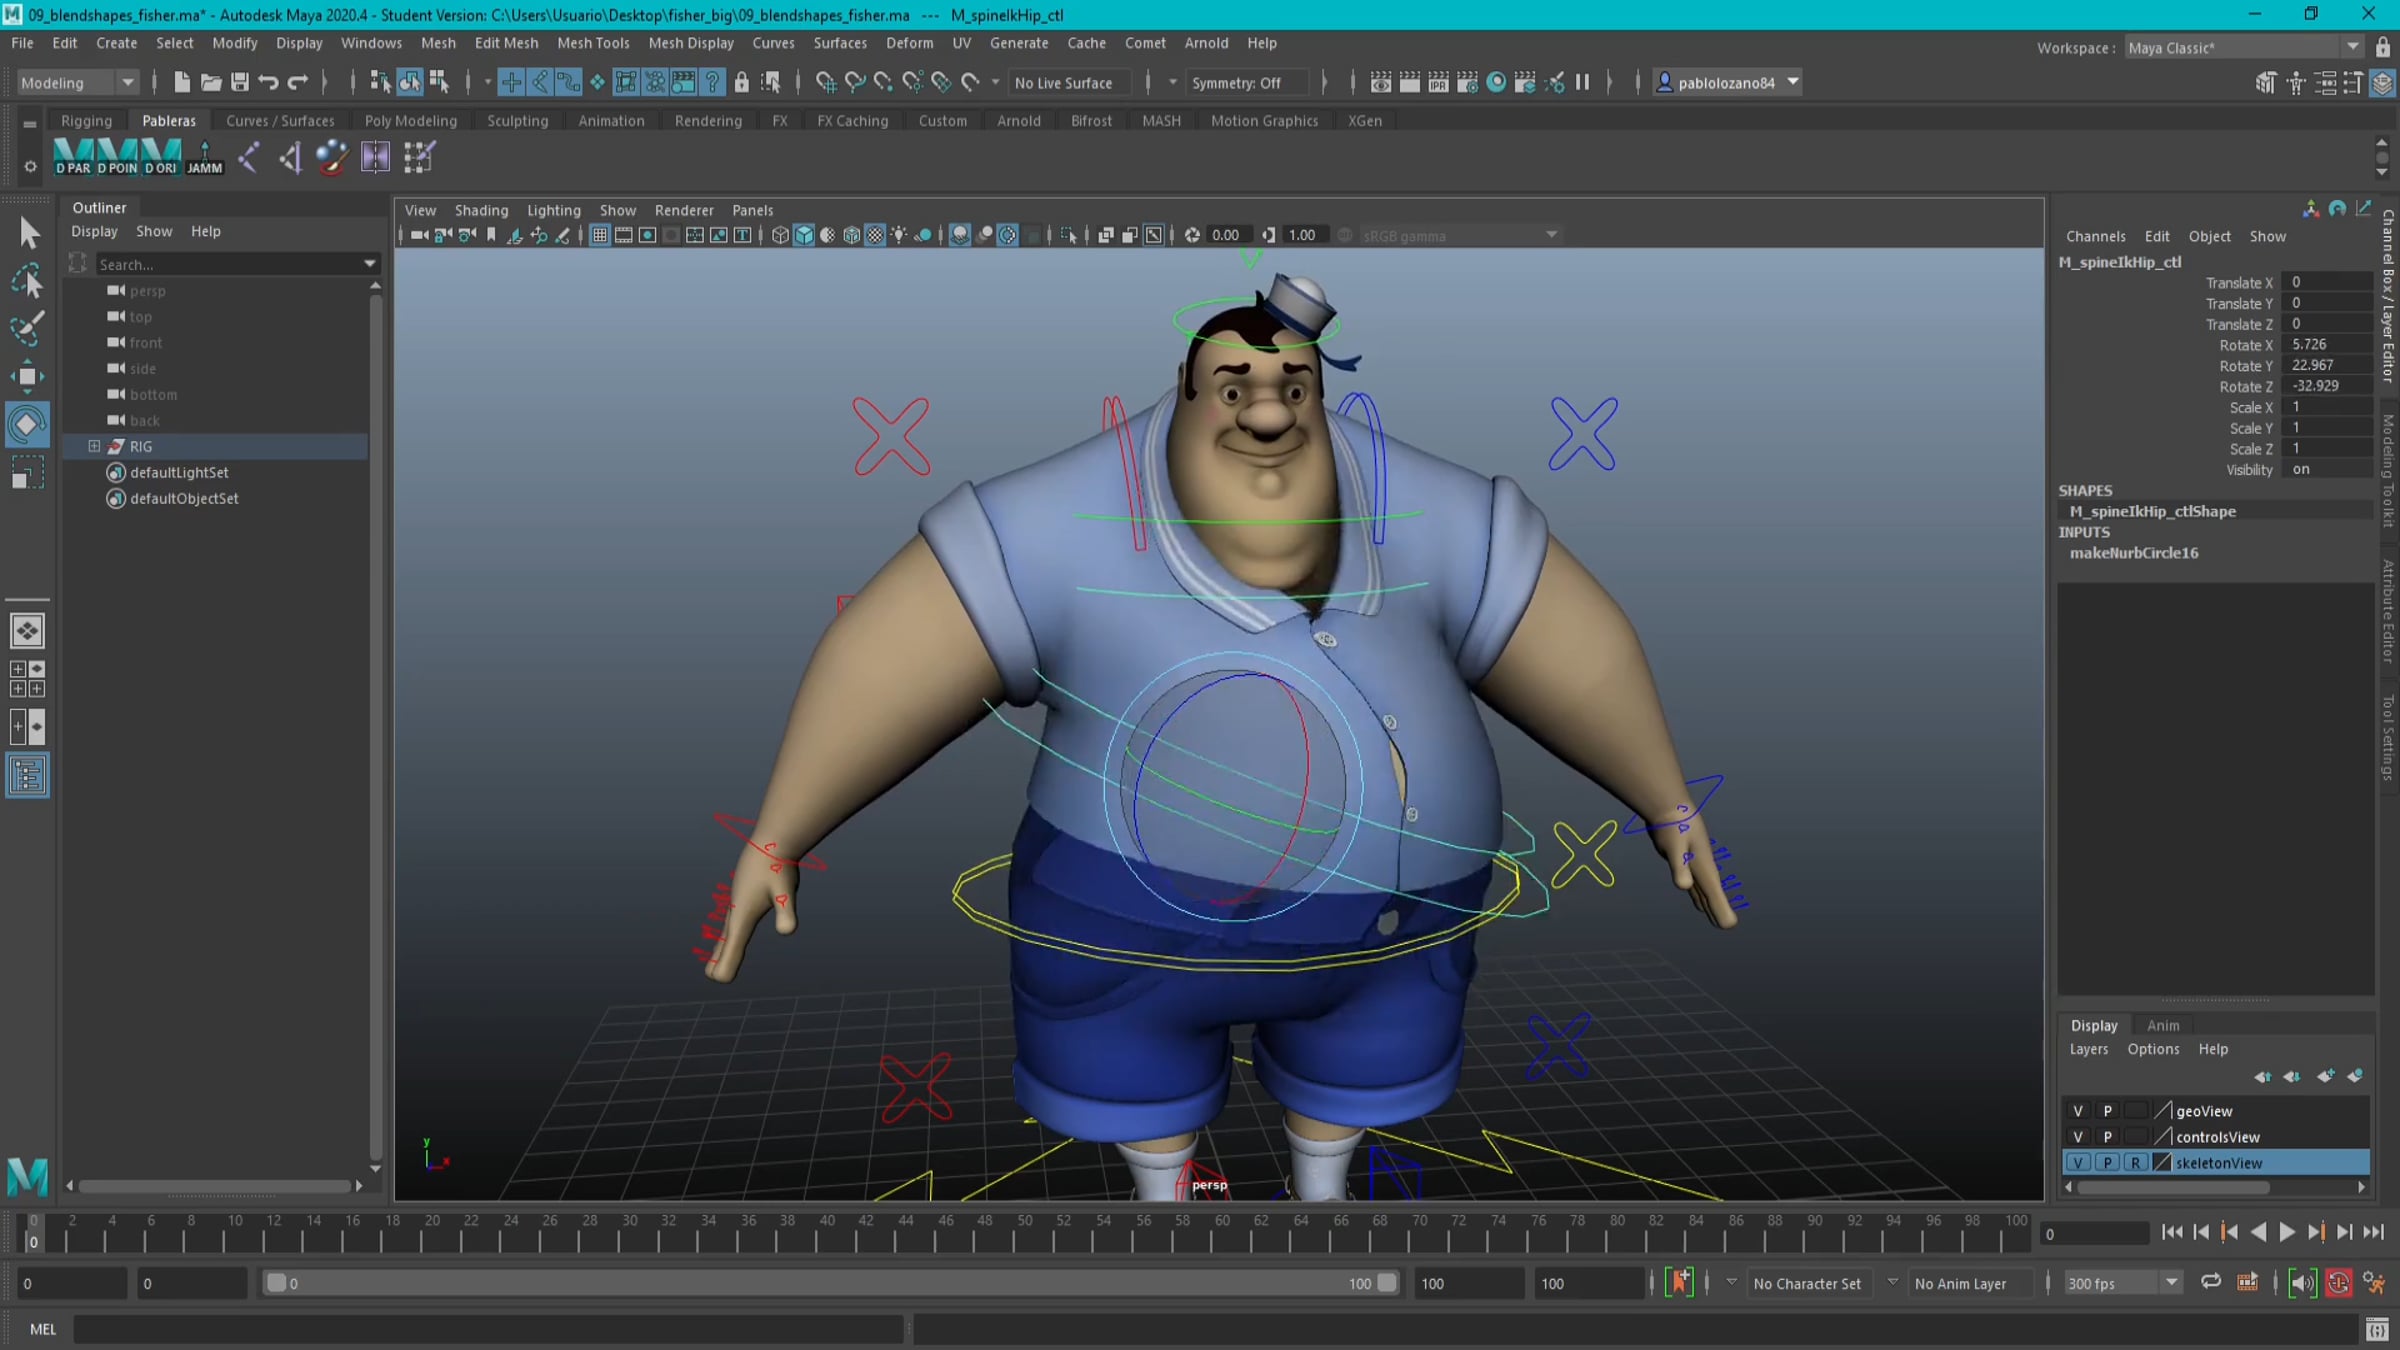Toggle playback P on controlsView layer
This screenshot has height=1350, width=2400.
(x=2107, y=1137)
